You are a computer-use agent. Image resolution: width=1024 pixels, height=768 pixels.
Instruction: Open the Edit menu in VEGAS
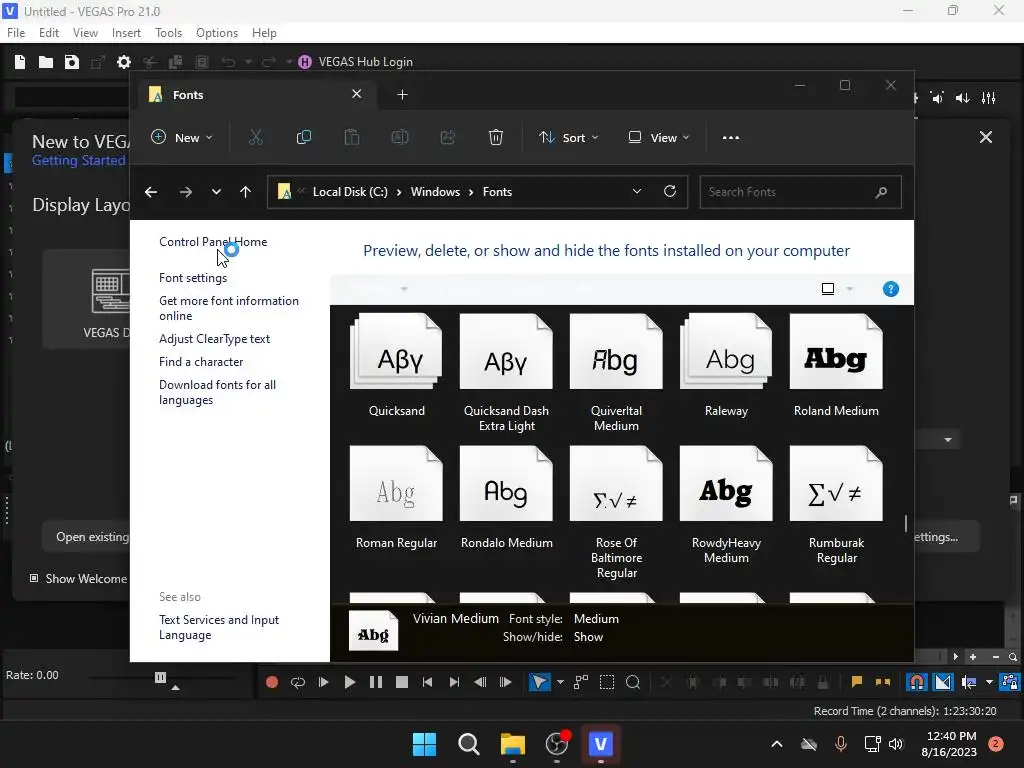tap(49, 33)
